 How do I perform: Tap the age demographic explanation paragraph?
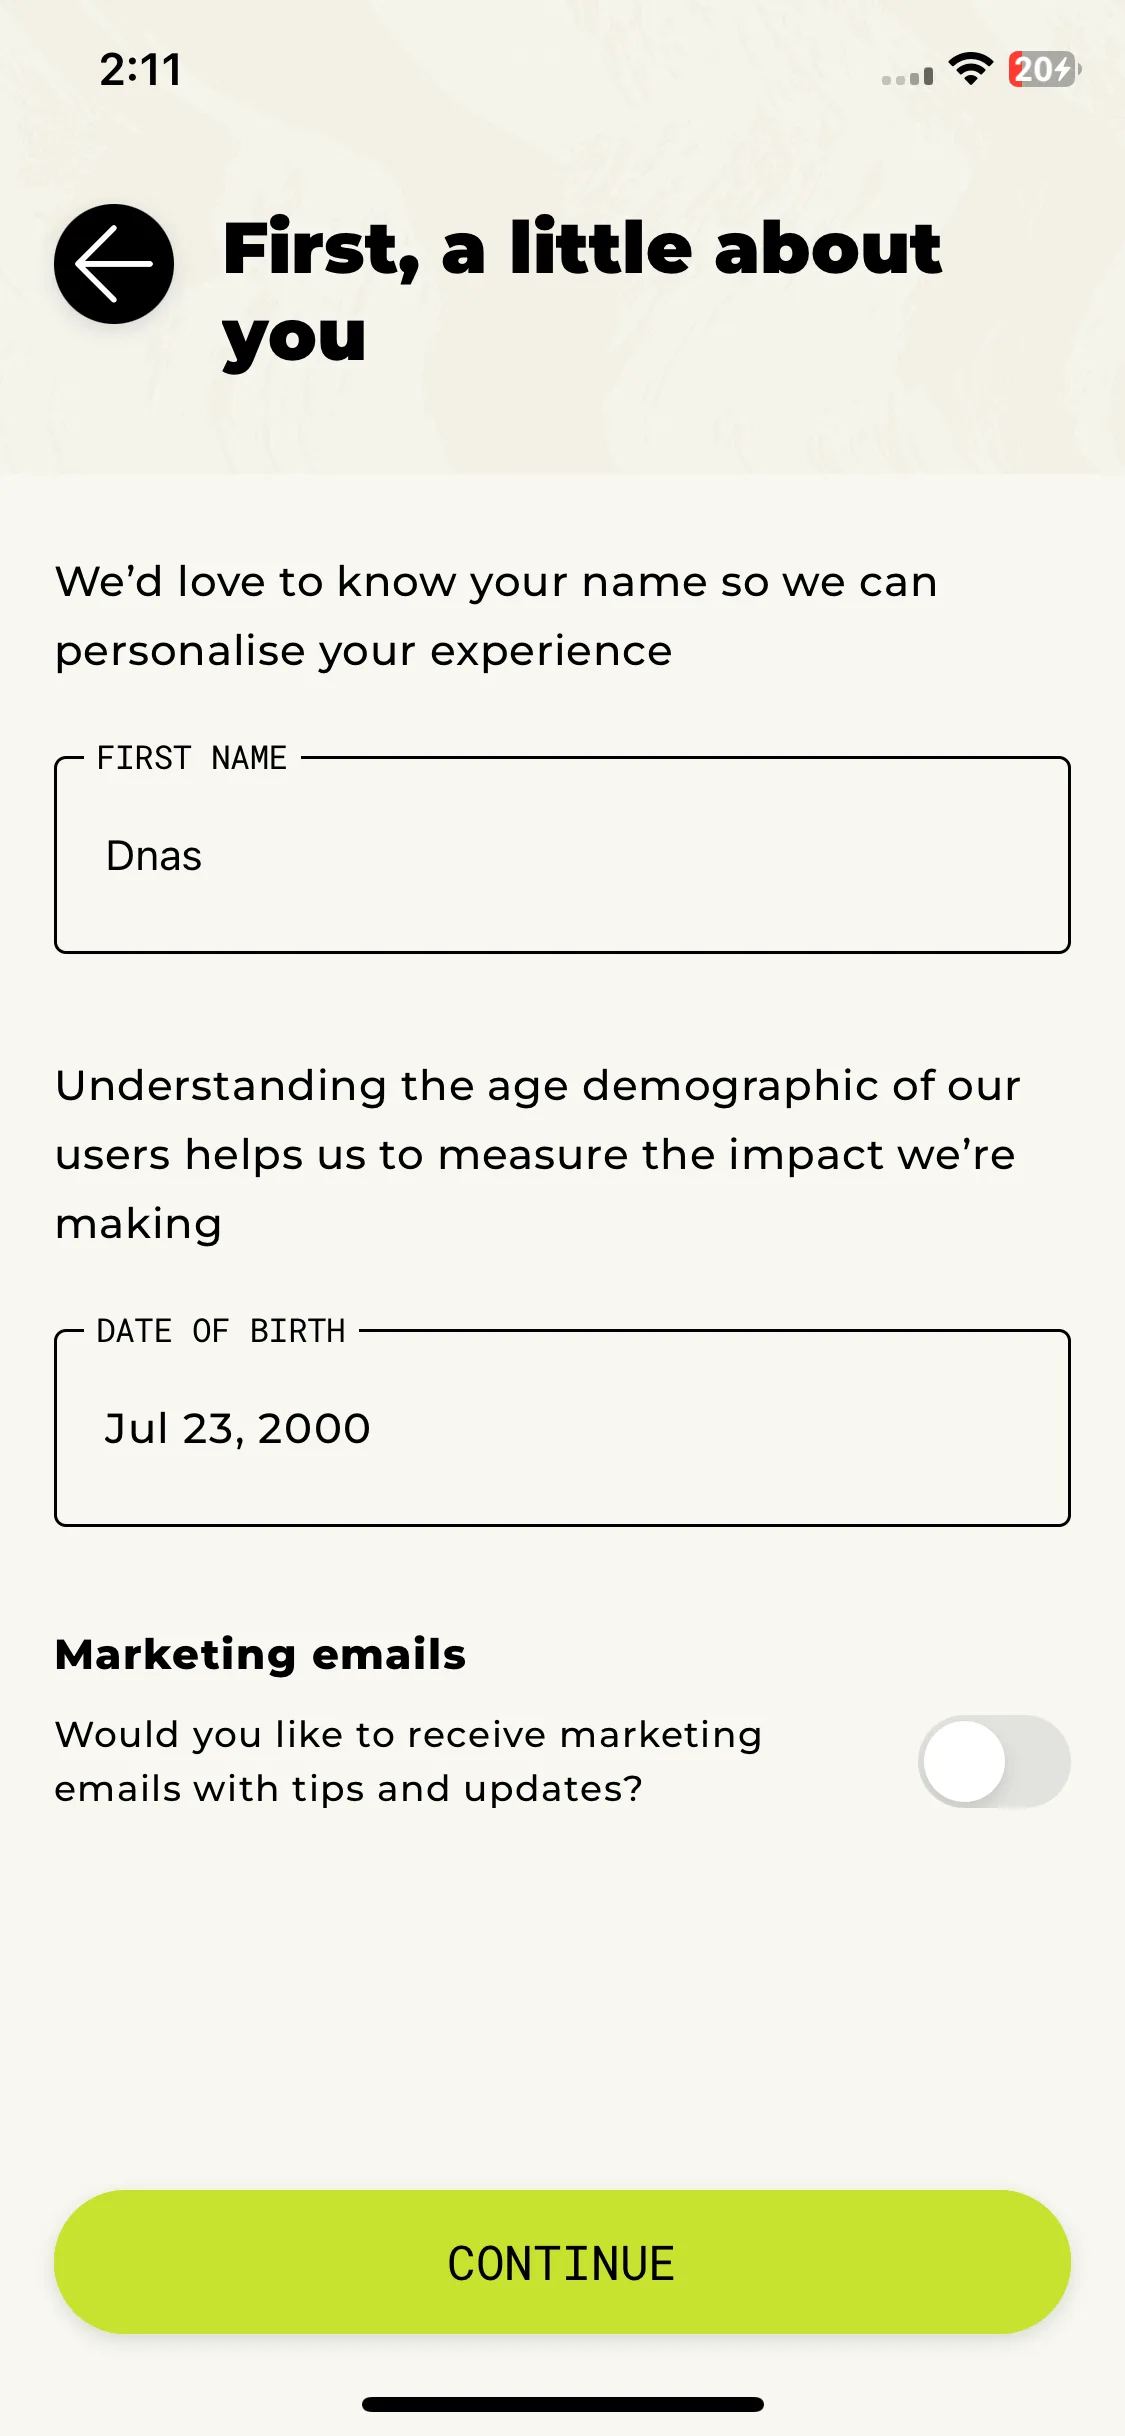click(538, 1154)
